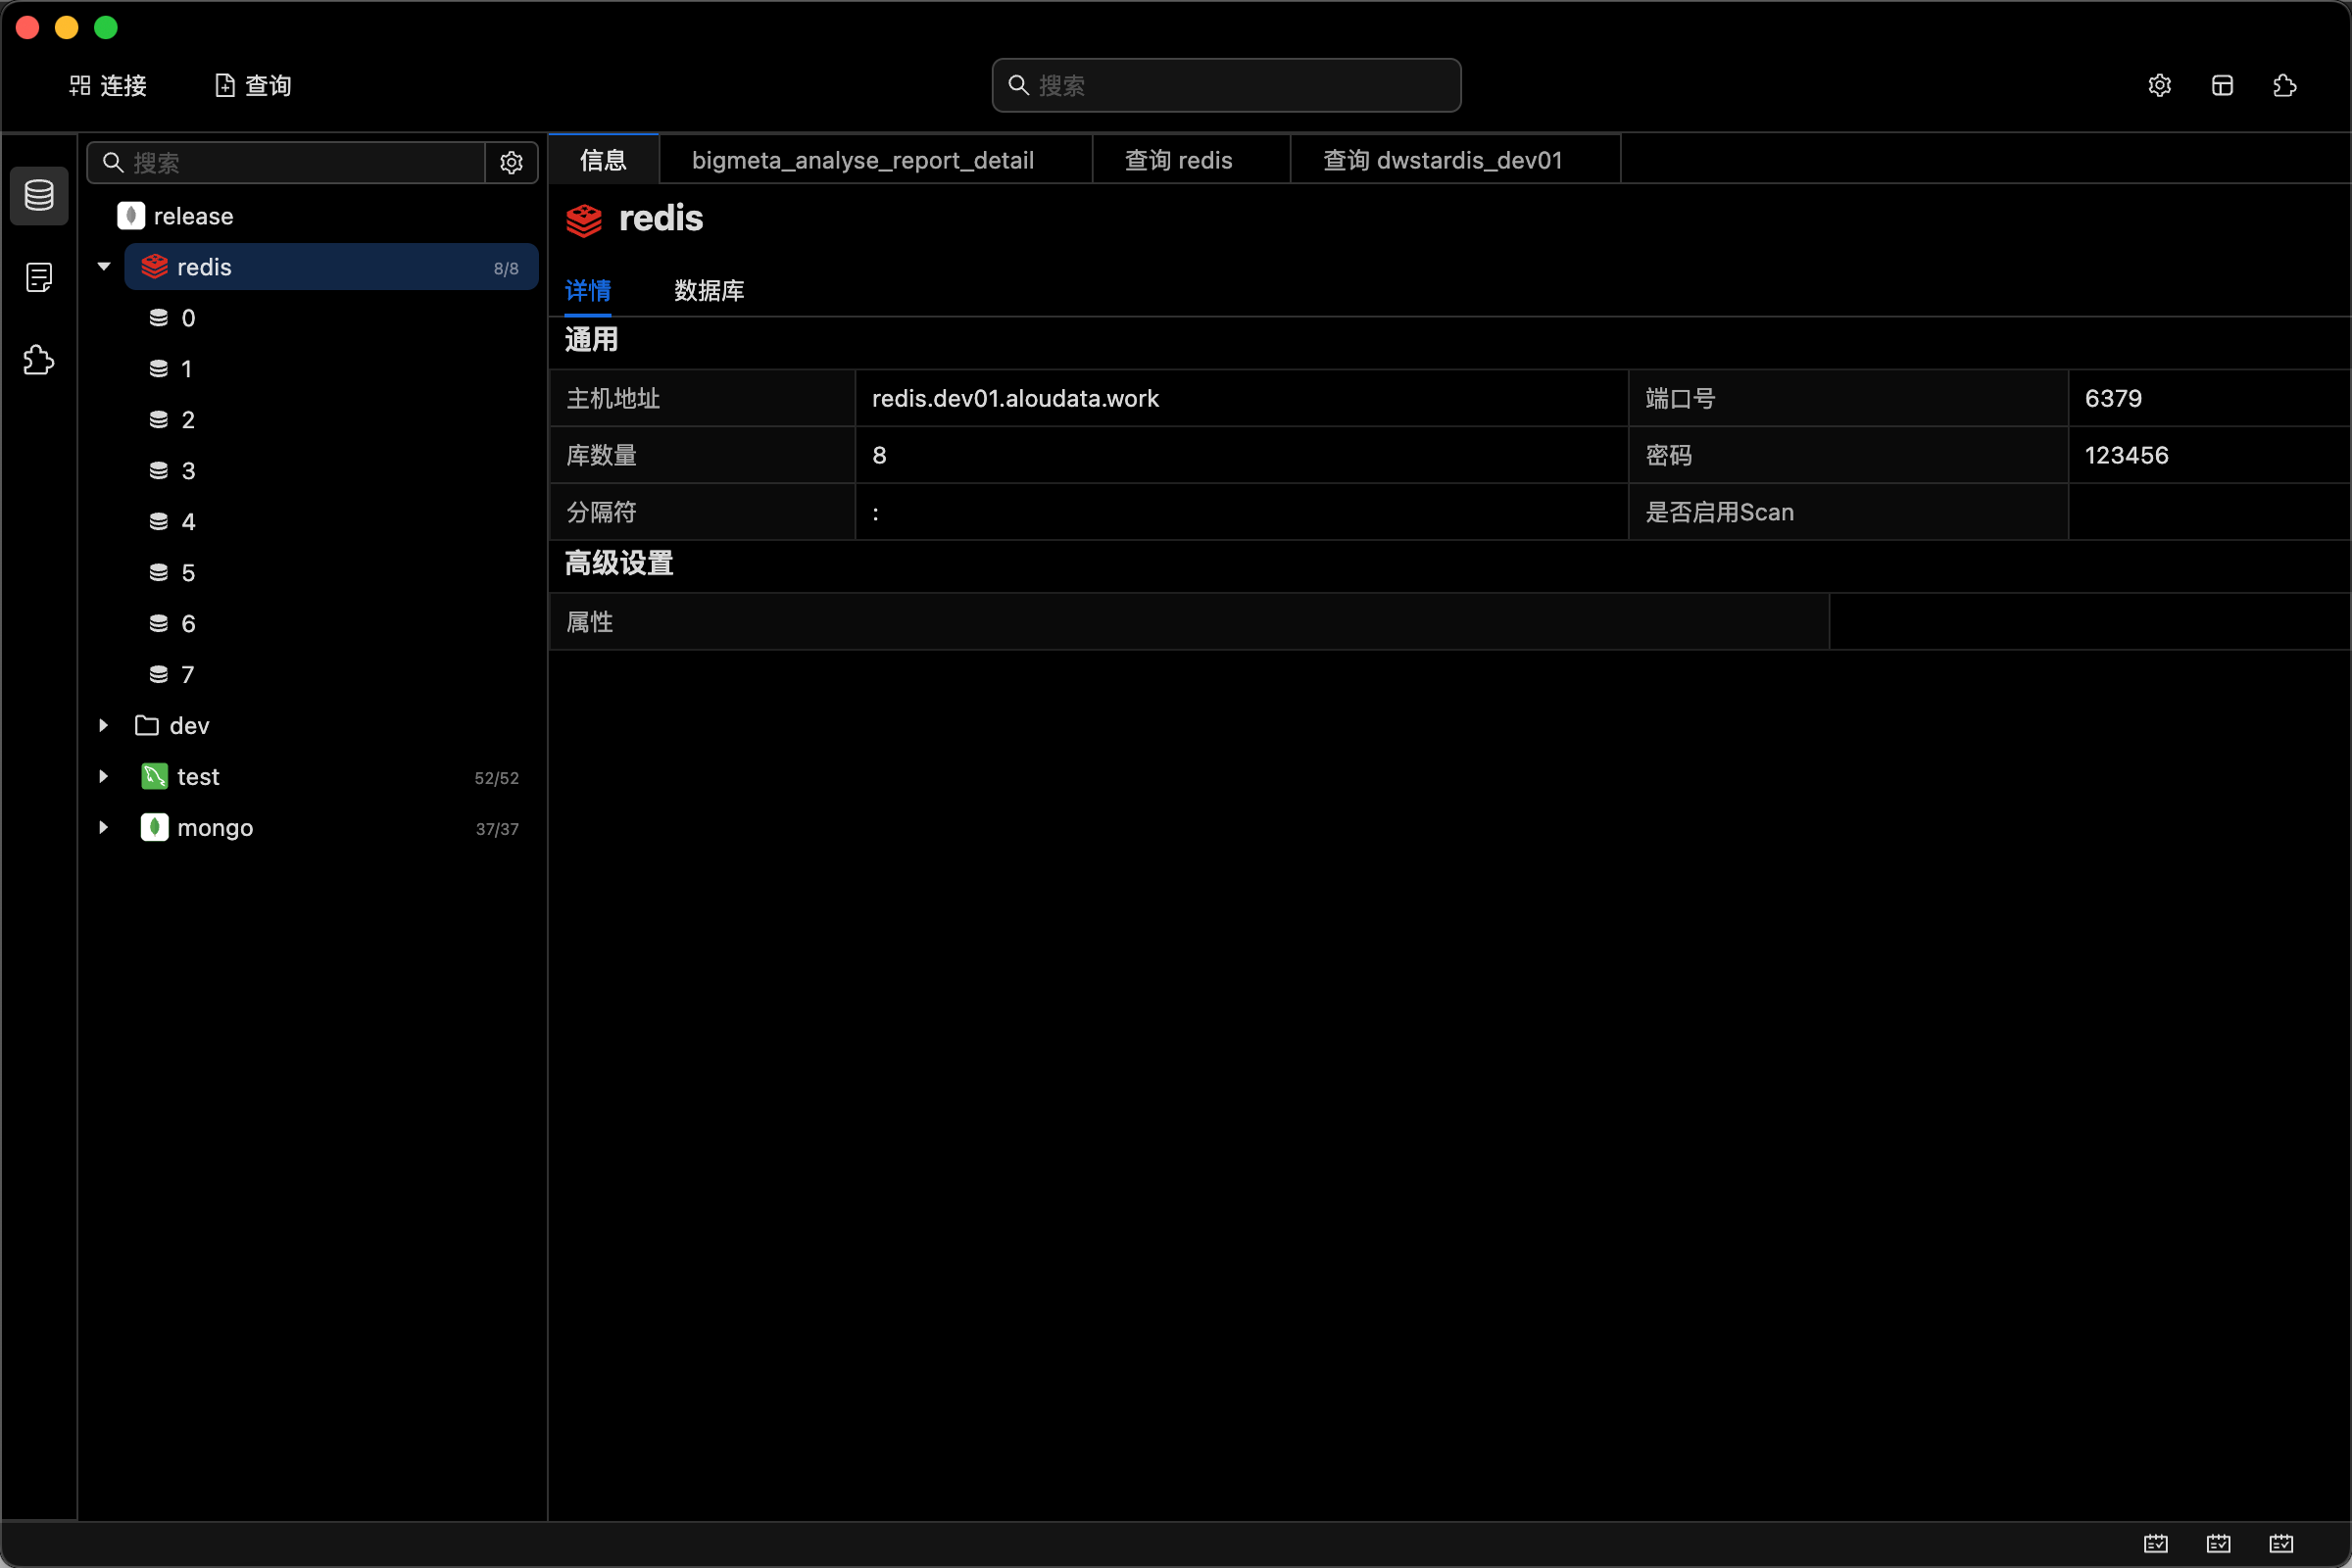Select database 3 under the redis connection
2352x1568 pixels.
click(x=186, y=470)
